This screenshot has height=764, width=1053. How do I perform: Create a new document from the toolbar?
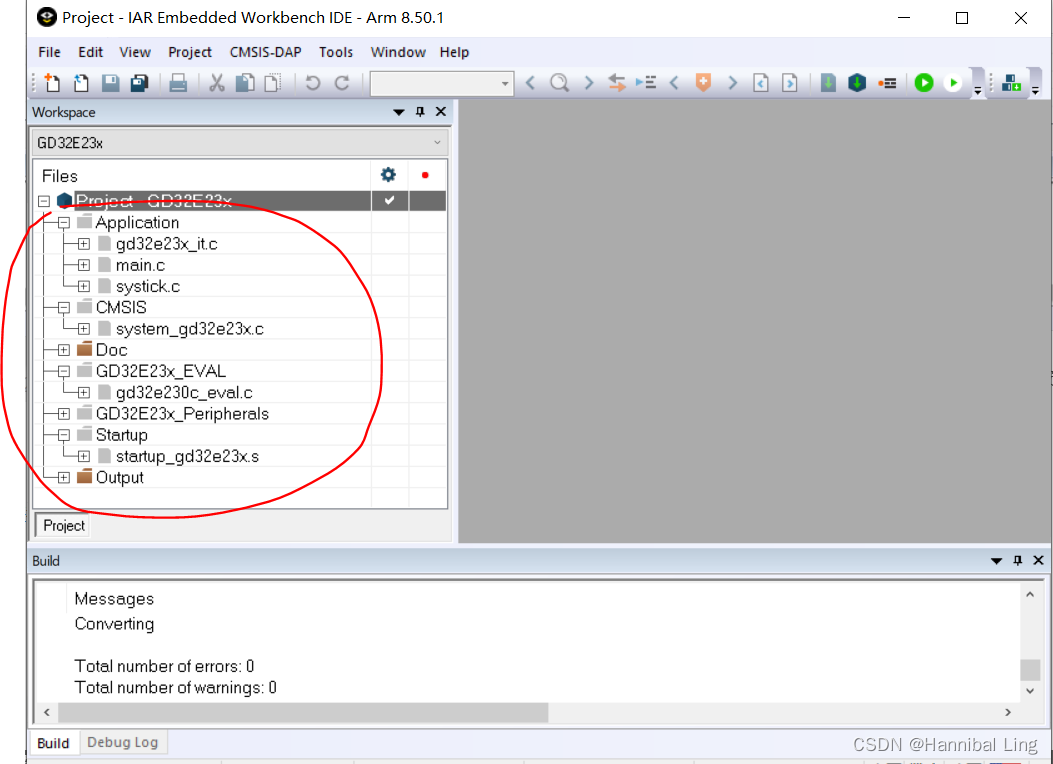click(x=52, y=83)
